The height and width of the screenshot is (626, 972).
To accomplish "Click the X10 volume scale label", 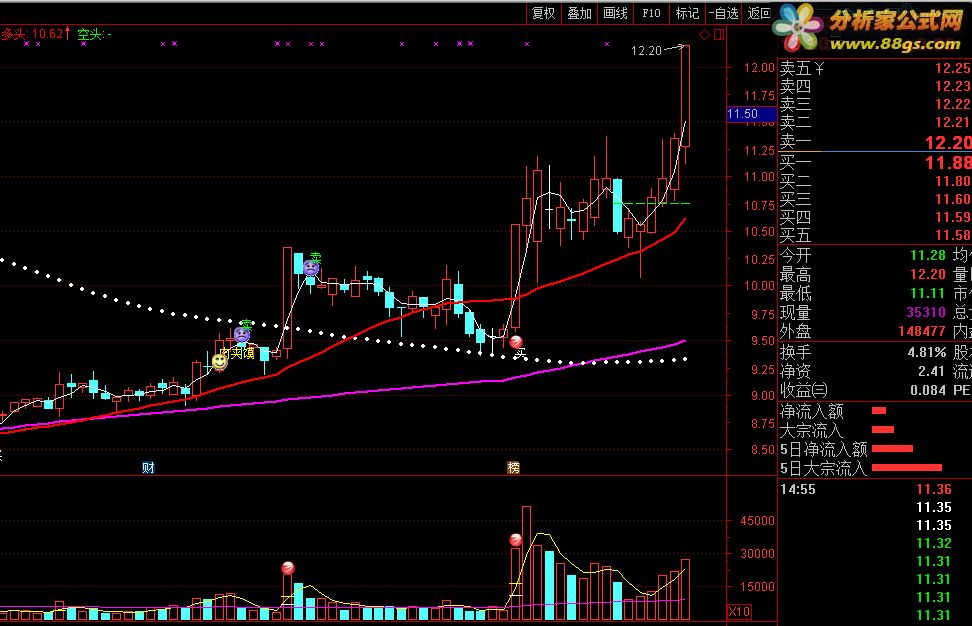I will 738,612.
